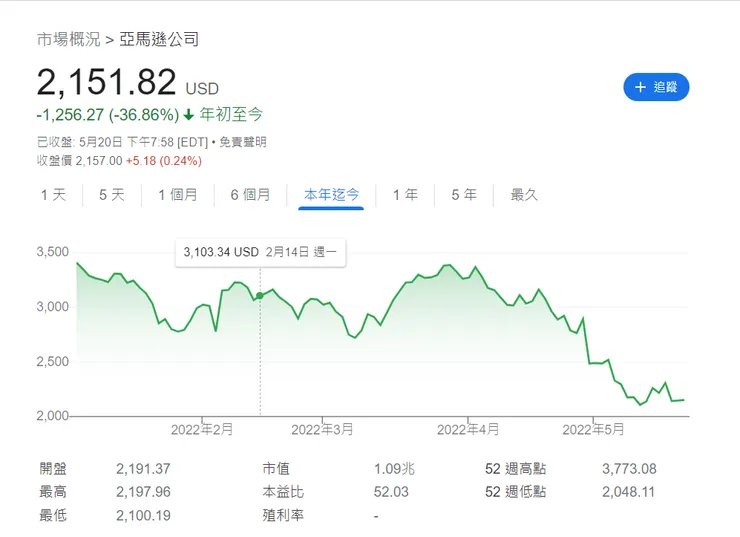Click the 2022年2月 axis label
Image resolution: width=740 pixels, height=537 pixels.
202,429
